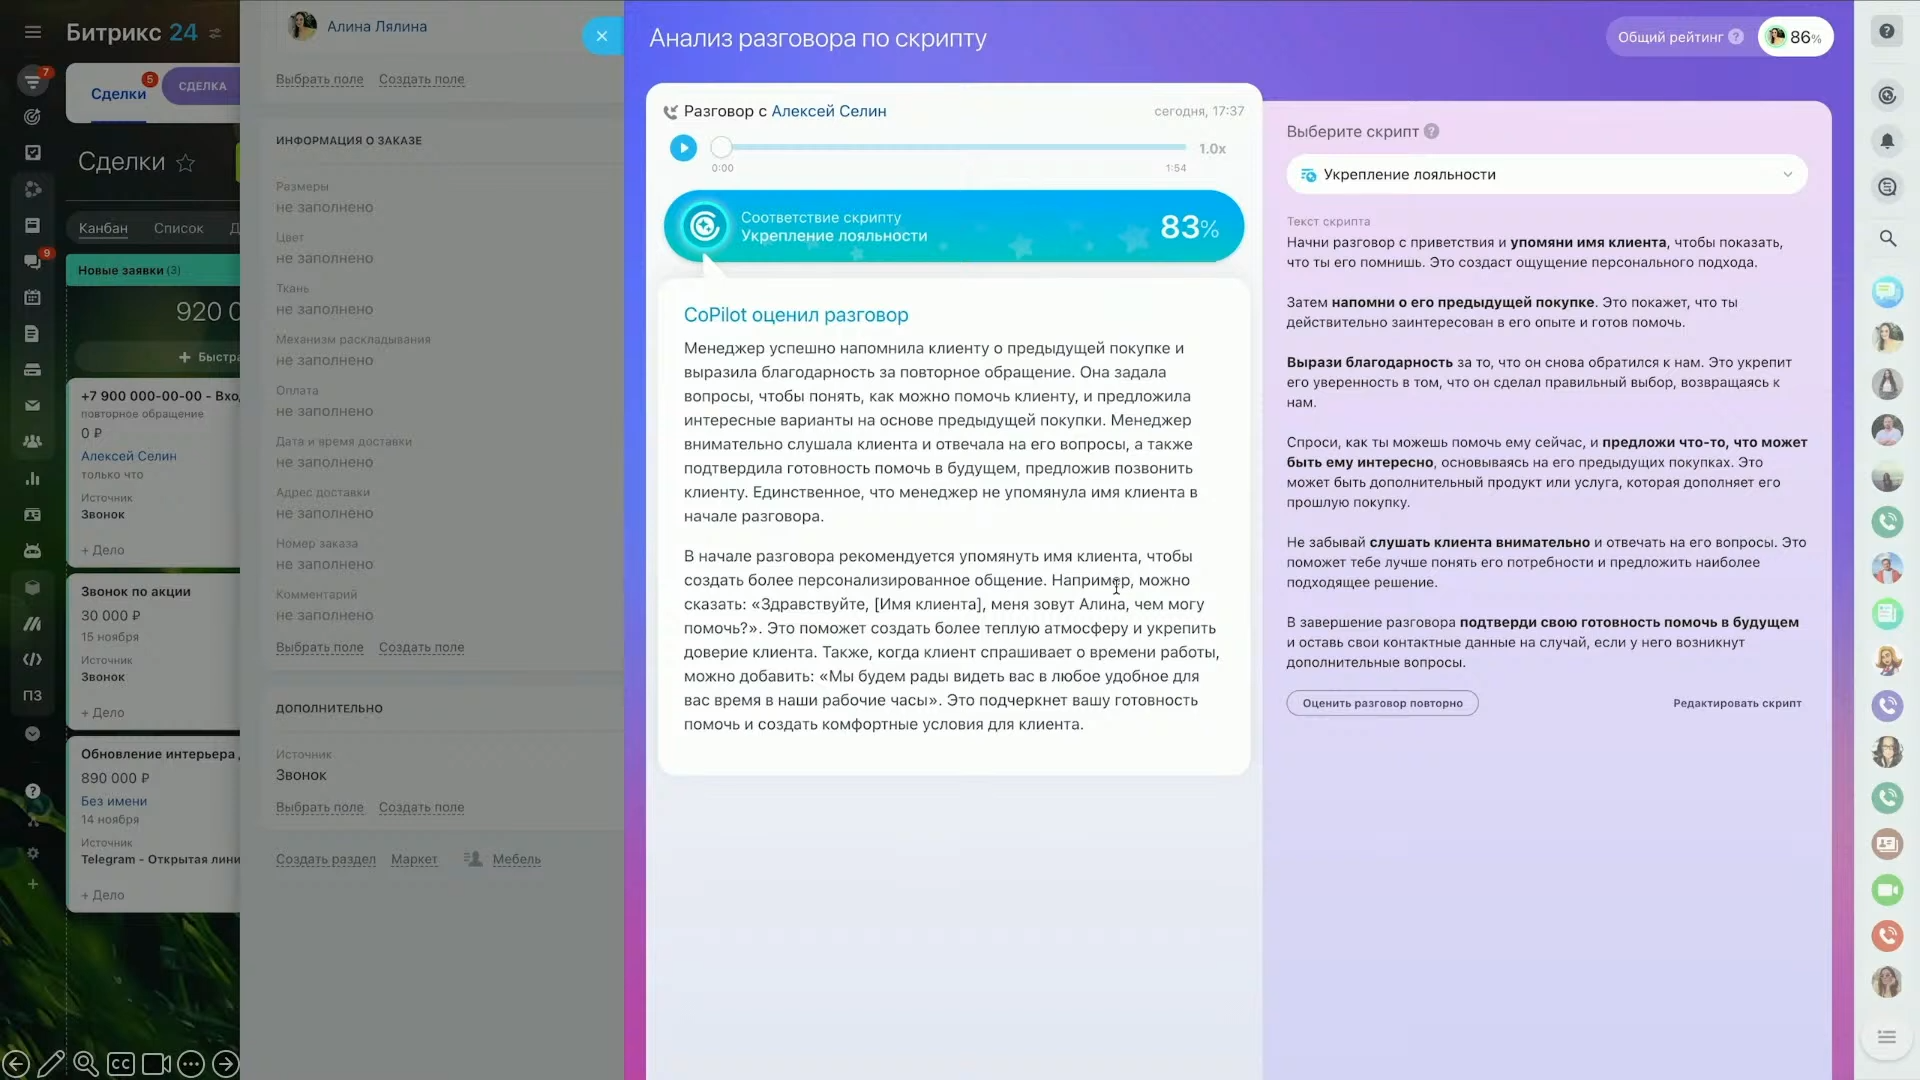Open search icon in right sidebar
Viewport: 1920px width, 1080px height.
(x=1887, y=238)
